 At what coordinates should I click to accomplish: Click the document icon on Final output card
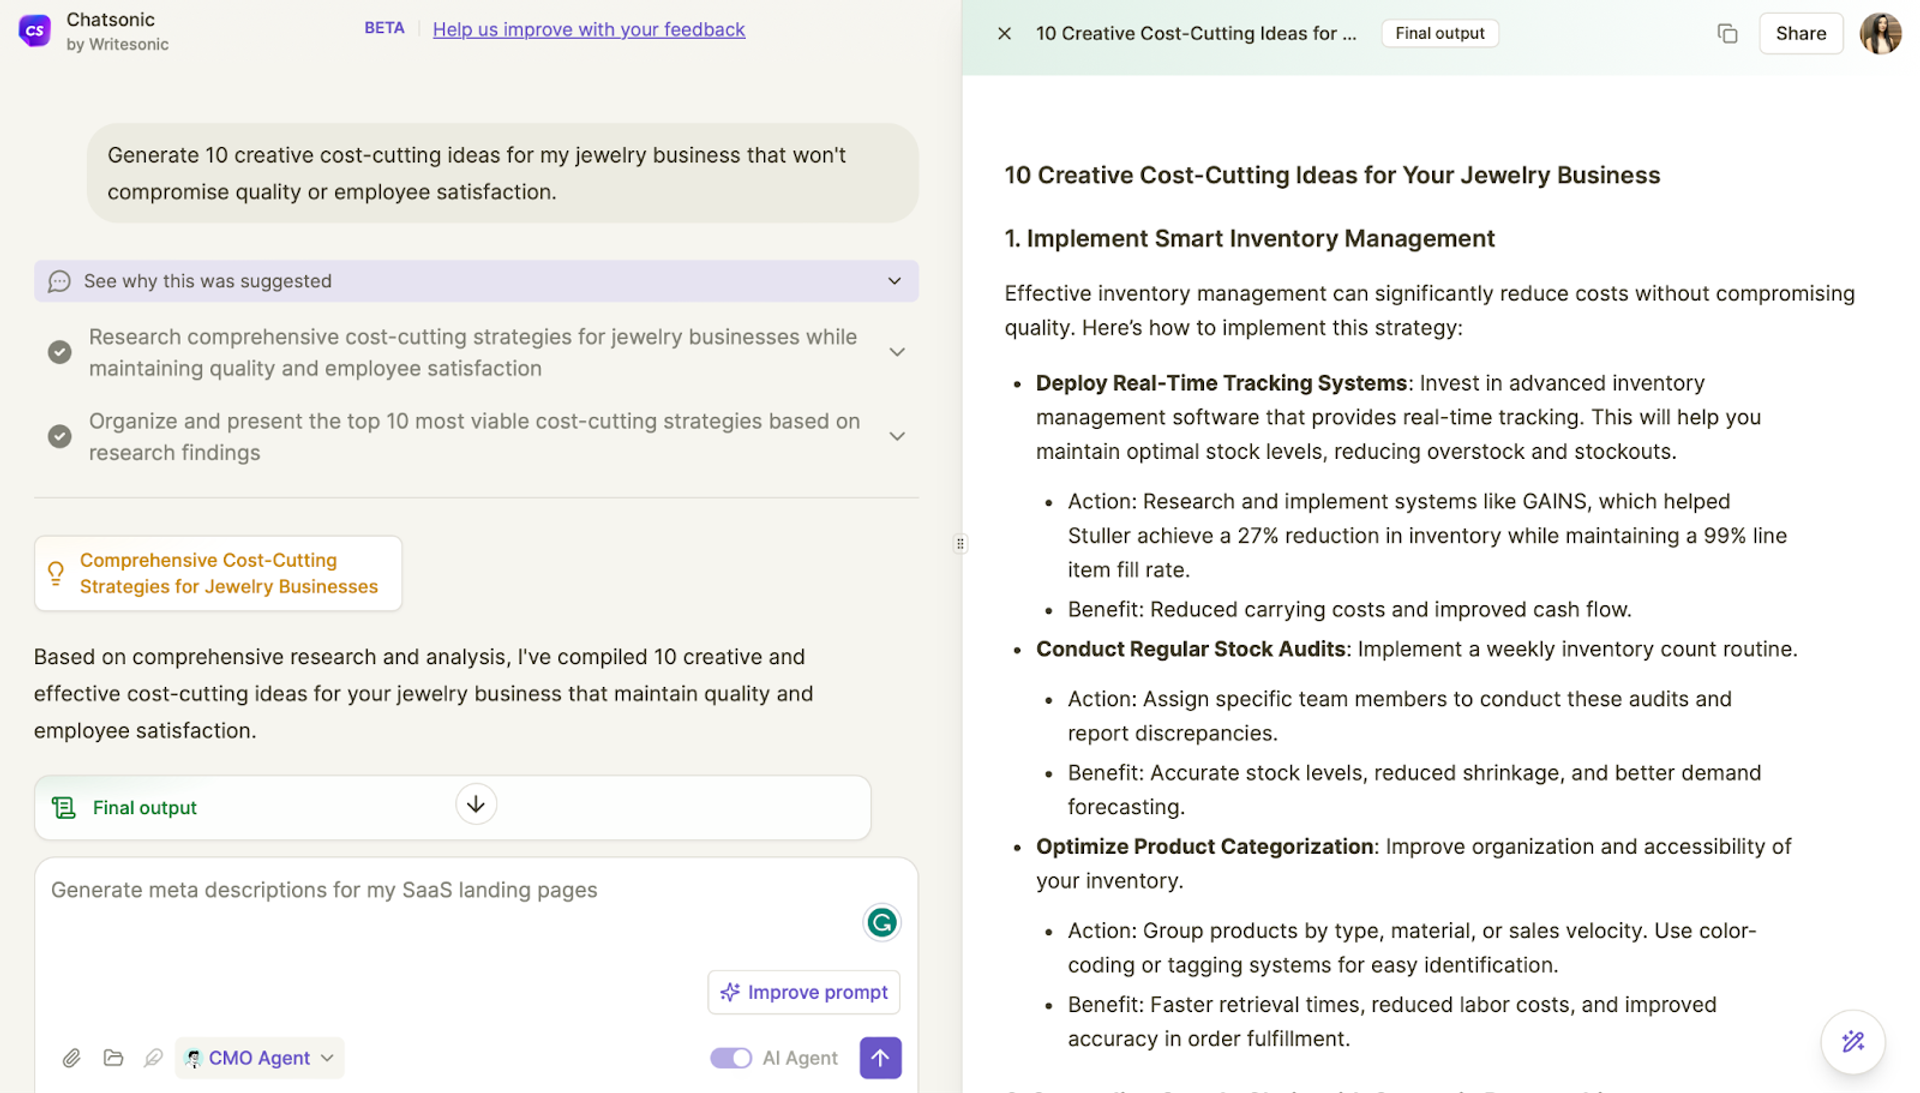point(64,808)
